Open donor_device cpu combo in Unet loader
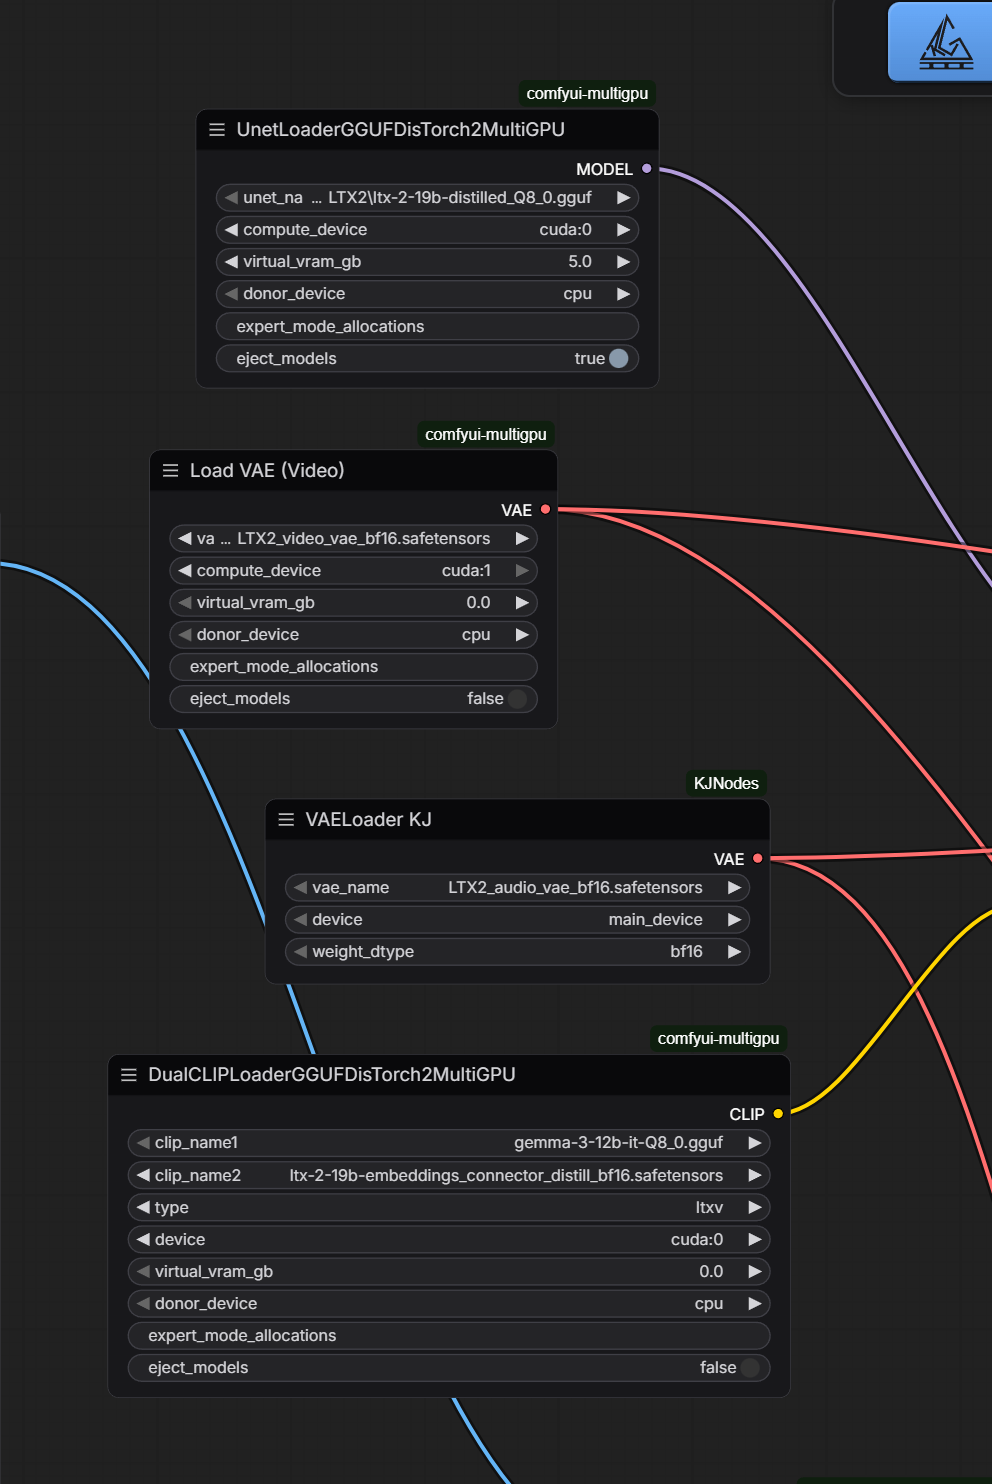This screenshot has width=992, height=1484. click(x=427, y=294)
